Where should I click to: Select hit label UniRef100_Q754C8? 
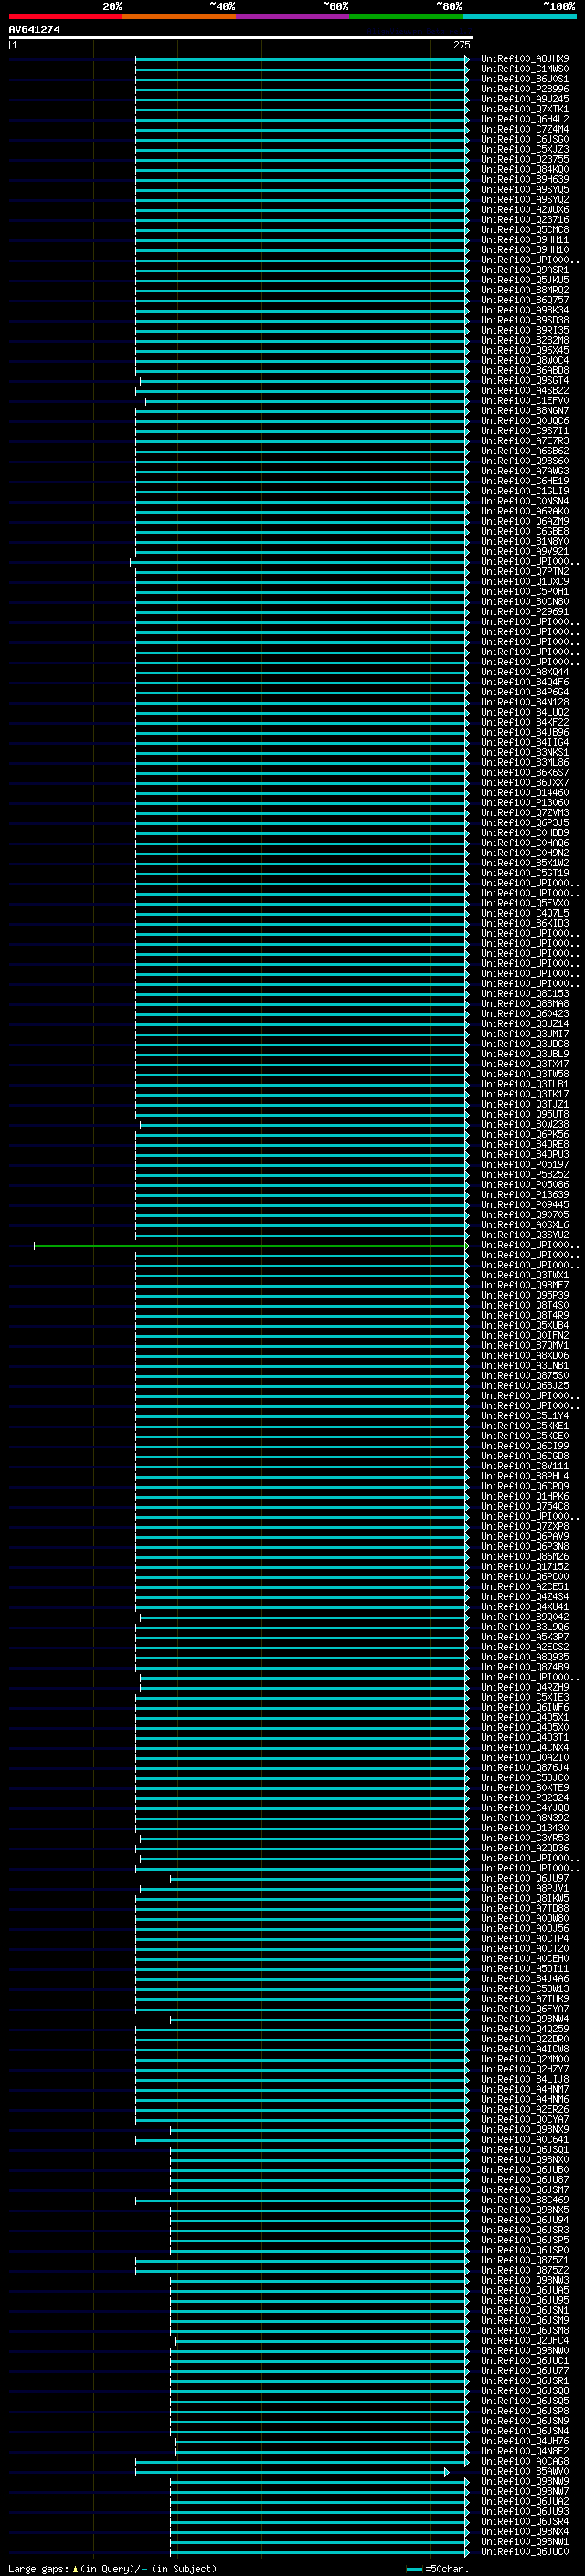coord(525,1506)
